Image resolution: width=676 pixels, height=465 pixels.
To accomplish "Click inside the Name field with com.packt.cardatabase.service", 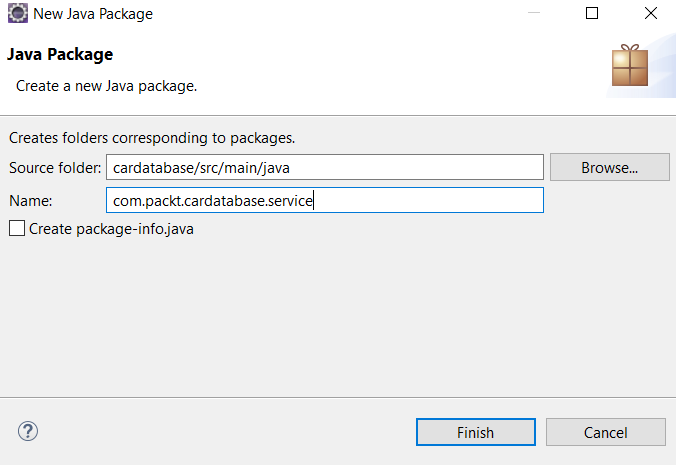I will 325,200.
